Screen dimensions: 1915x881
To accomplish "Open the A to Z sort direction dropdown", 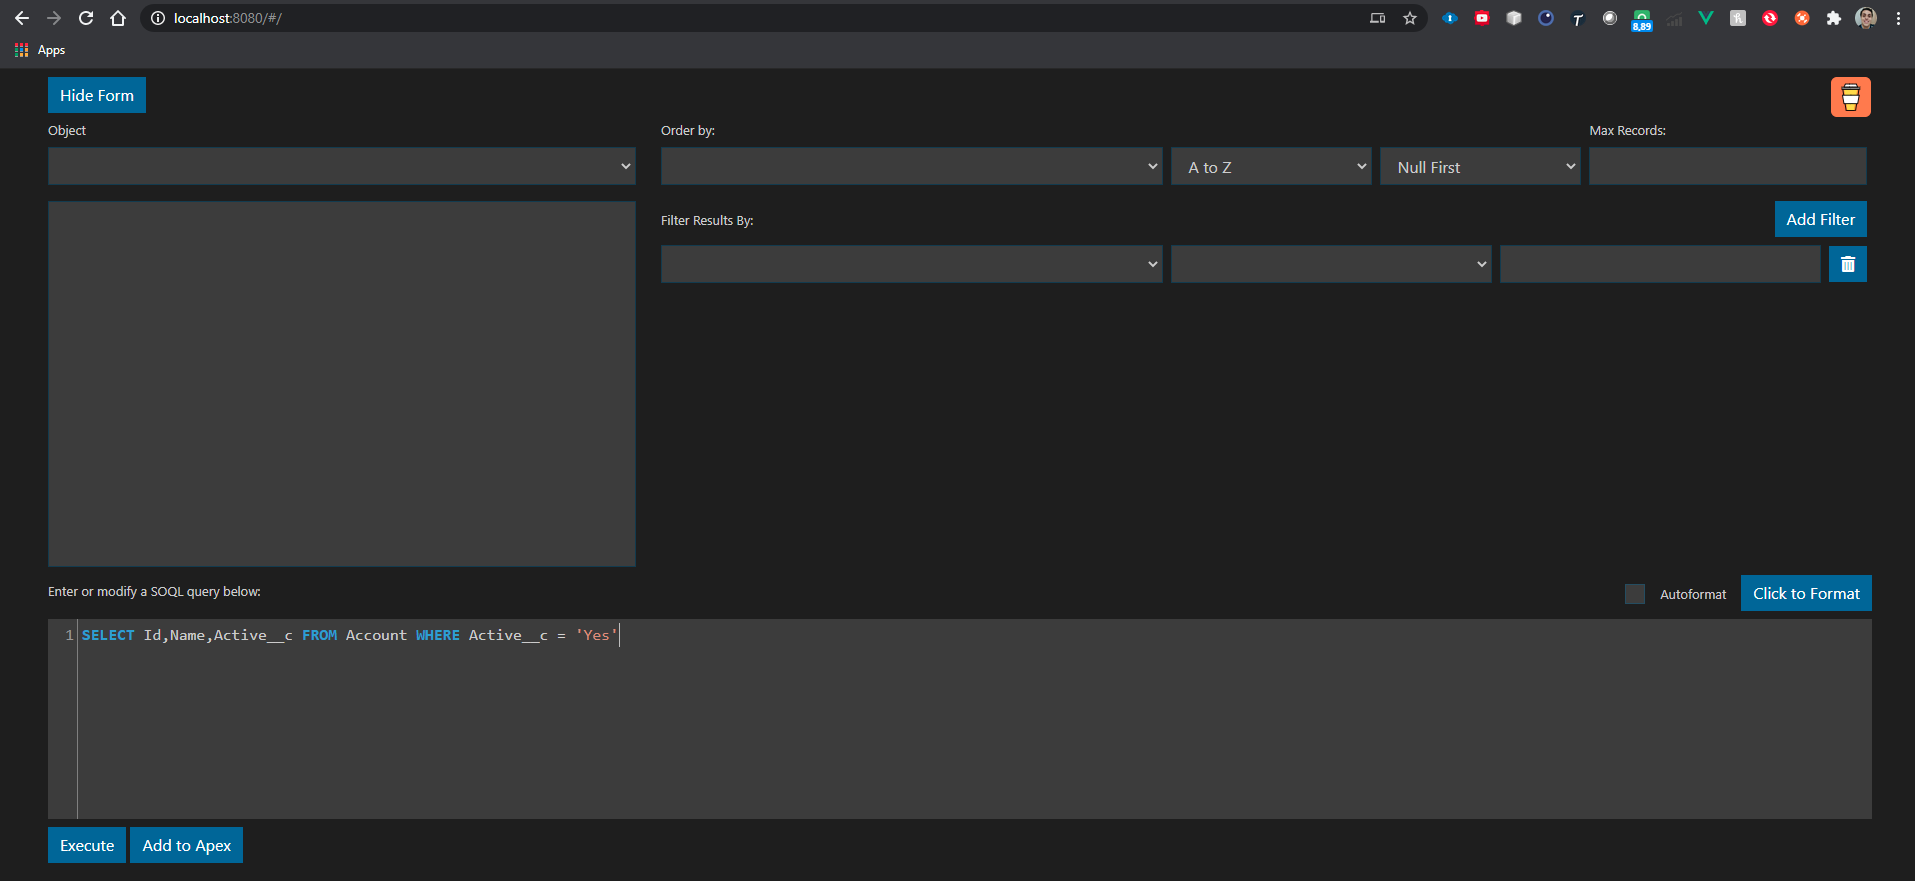I will coord(1272,166).
